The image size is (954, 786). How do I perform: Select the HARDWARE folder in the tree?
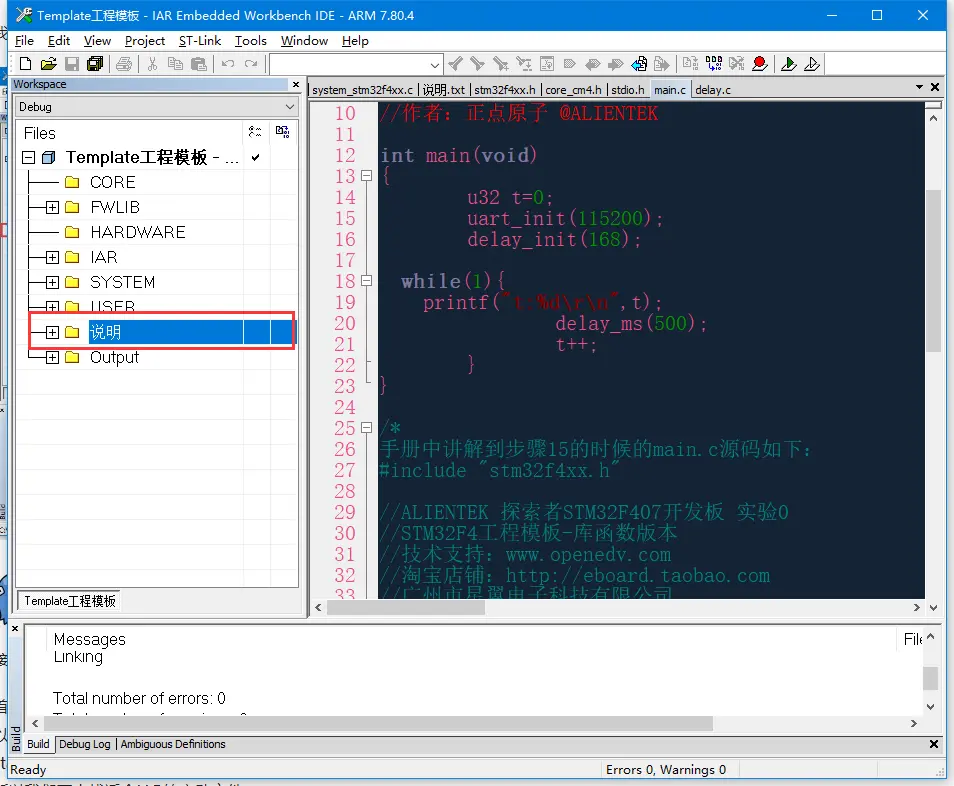tap(137, 232)
